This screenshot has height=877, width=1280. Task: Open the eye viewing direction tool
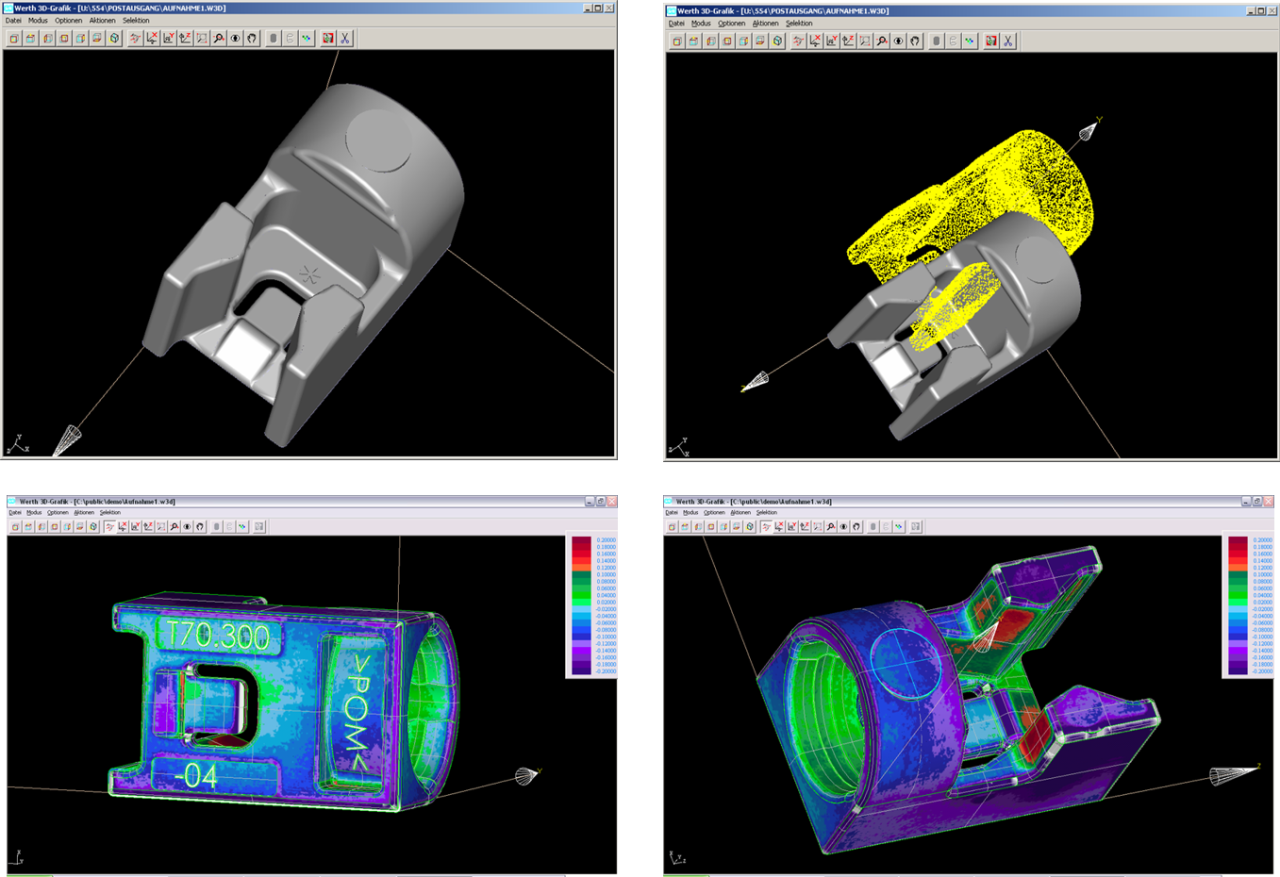[x=233, y=38]
